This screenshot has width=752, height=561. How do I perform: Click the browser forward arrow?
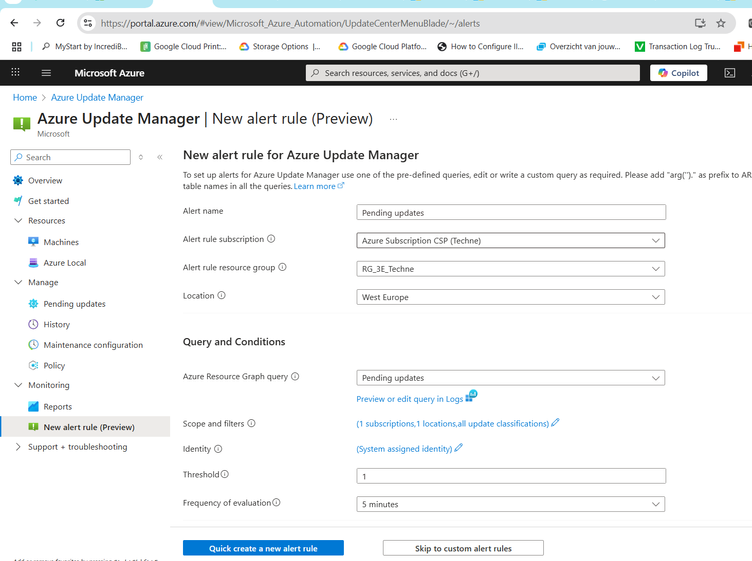(37, 23)
